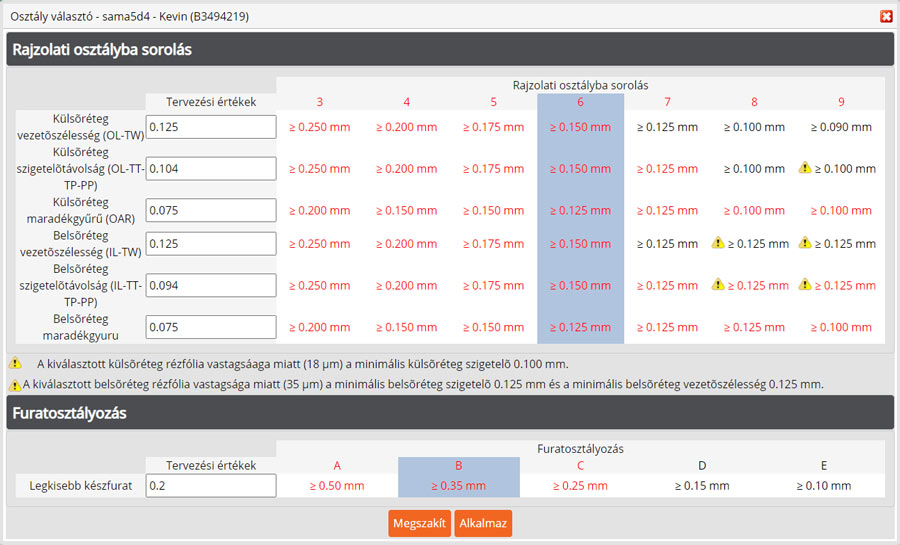Choose drill class D header
The width and height of the screenshot is (900, 545).
tap(701, 465)
